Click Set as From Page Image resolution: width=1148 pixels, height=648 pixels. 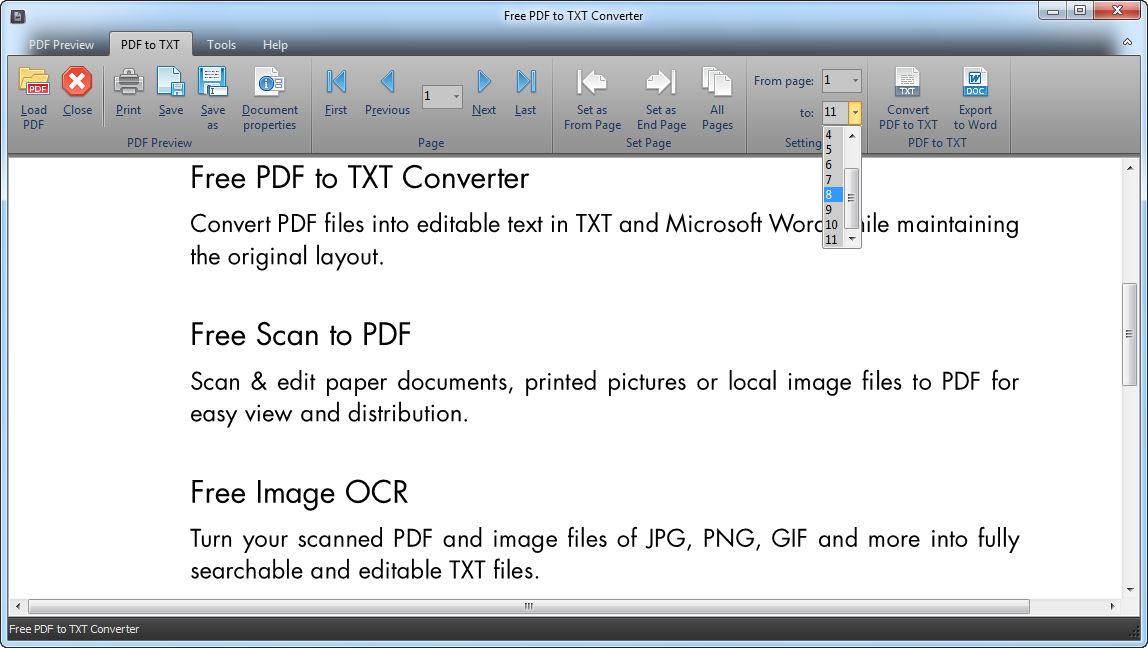tap(592, 84)
